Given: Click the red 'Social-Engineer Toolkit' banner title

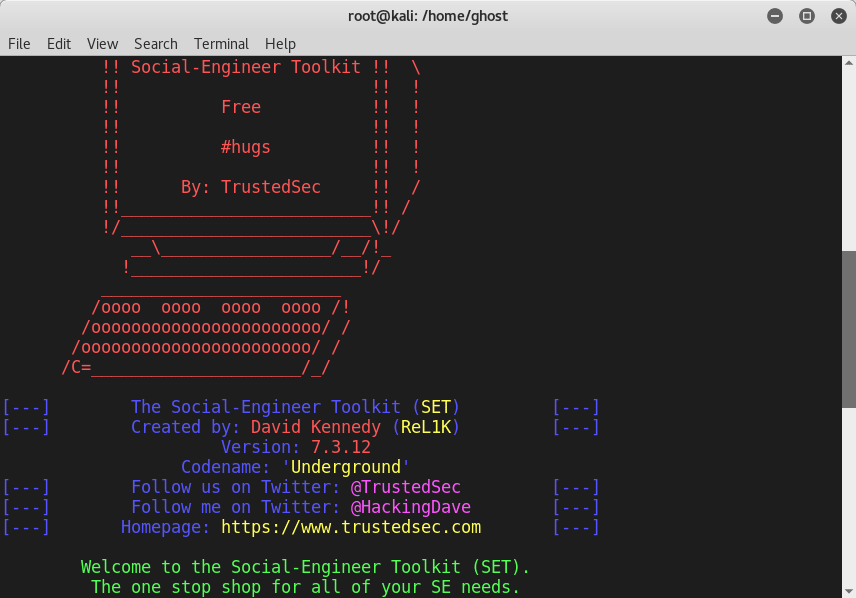Looking at the screenshot, I should click(x=246, y=67).
